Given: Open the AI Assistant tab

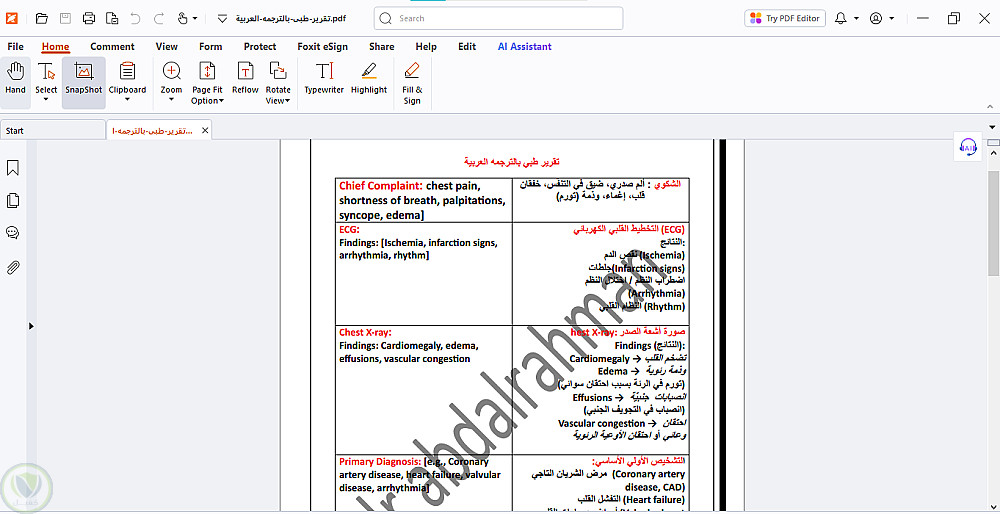Looking at the screenshot, I should 525,47.
